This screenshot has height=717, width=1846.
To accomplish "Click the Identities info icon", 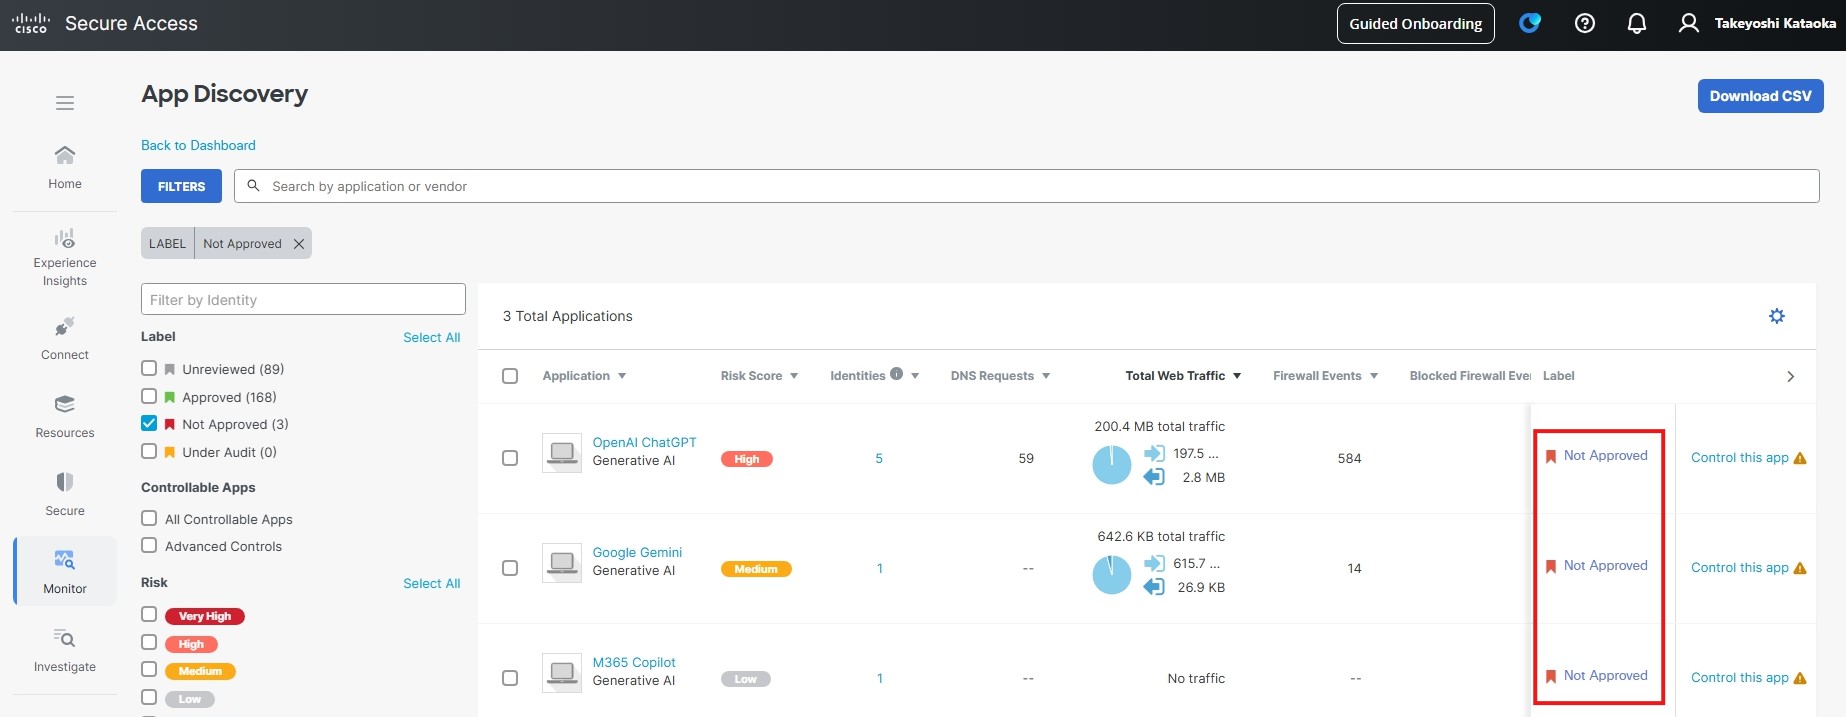I will 896,374.
